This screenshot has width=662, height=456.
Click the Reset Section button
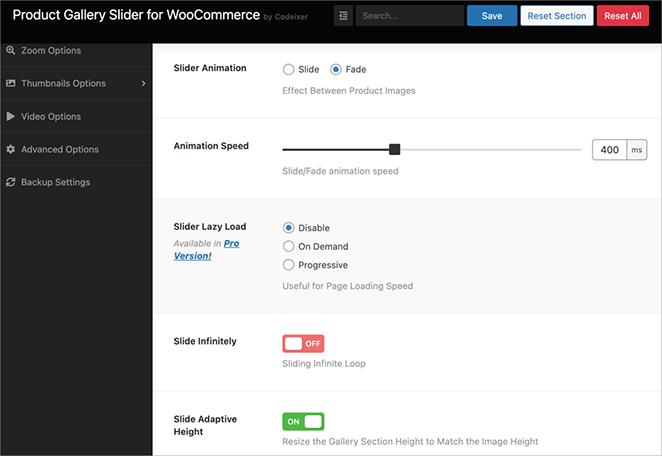(x=556, y=16)
